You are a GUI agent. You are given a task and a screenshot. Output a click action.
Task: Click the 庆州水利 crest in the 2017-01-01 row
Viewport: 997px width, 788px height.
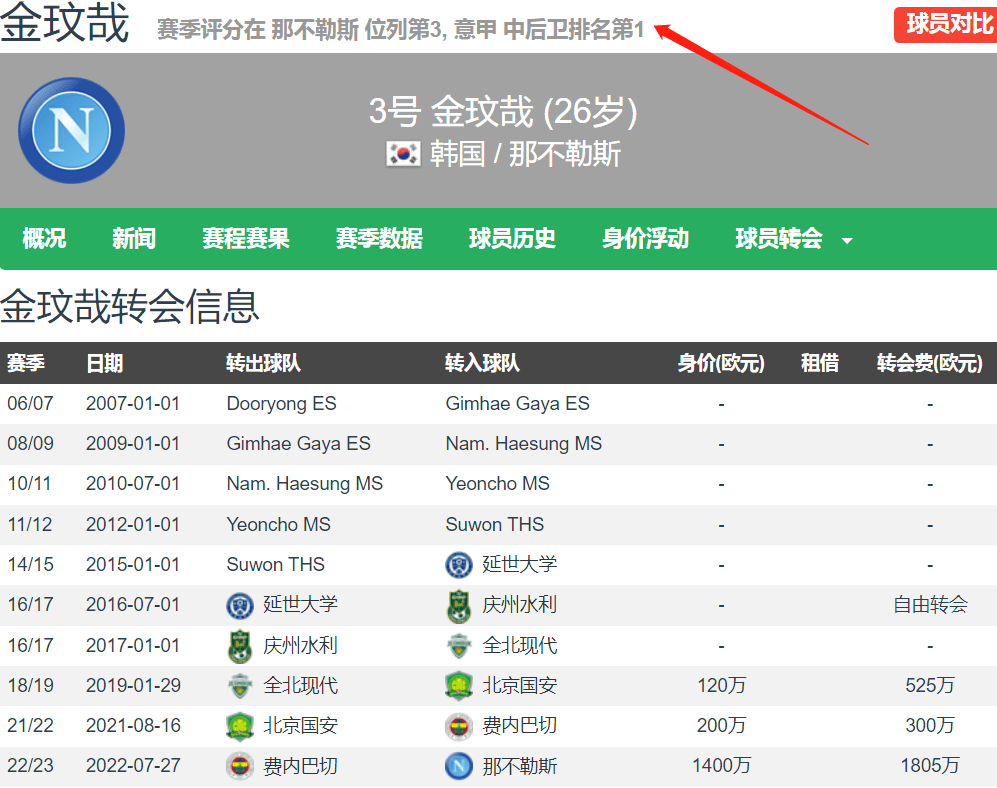240,646
